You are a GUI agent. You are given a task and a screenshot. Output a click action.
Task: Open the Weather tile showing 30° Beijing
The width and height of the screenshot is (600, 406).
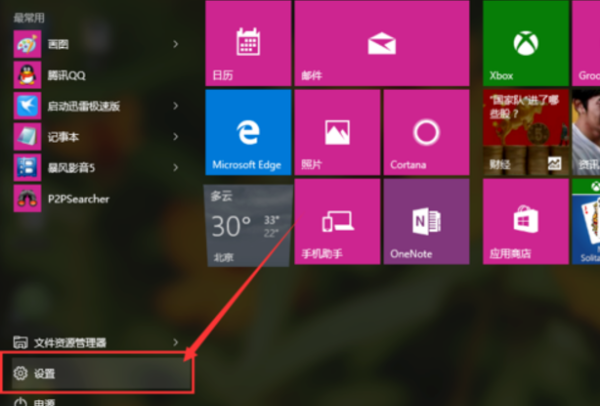coord(248,225)
